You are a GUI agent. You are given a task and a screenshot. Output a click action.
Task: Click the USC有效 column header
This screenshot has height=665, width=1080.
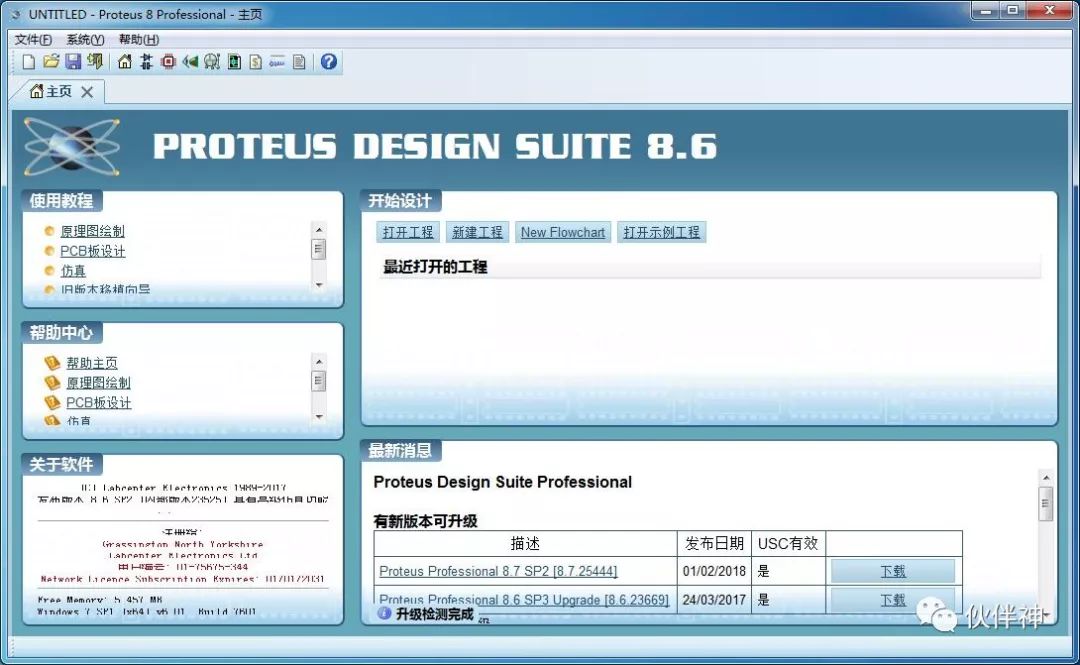click(788, 544)
